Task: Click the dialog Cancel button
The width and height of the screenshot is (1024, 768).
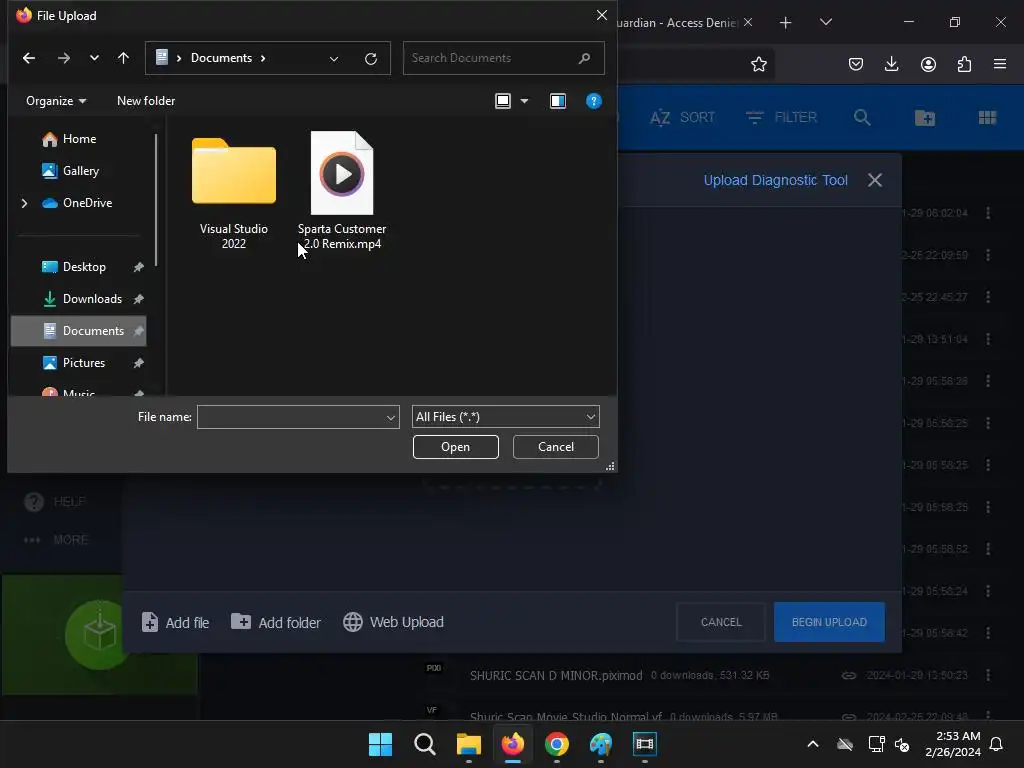Action: (556, 447)
